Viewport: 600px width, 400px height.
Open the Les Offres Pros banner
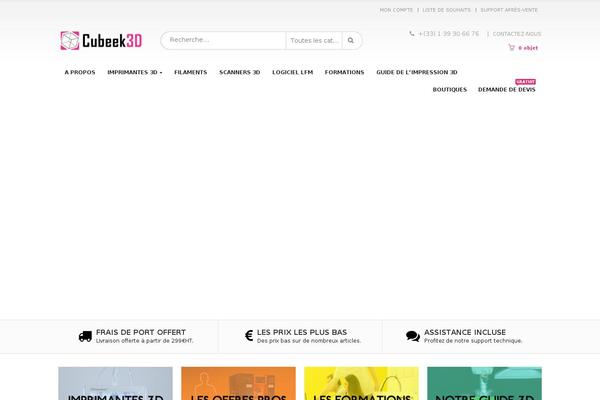point(238,384)
